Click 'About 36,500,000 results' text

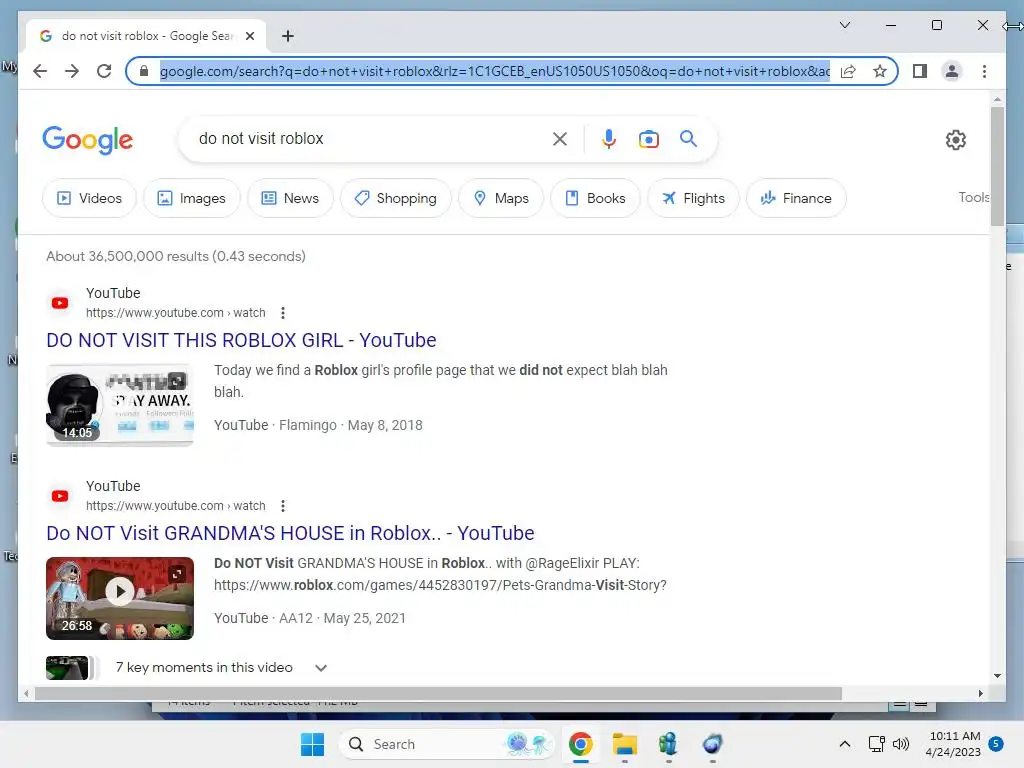pyautogui.click(x=176, y=256)
